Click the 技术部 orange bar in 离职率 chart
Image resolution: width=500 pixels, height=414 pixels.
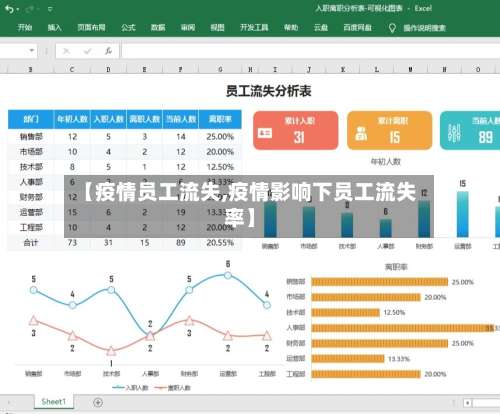click(x=346, y=312)
